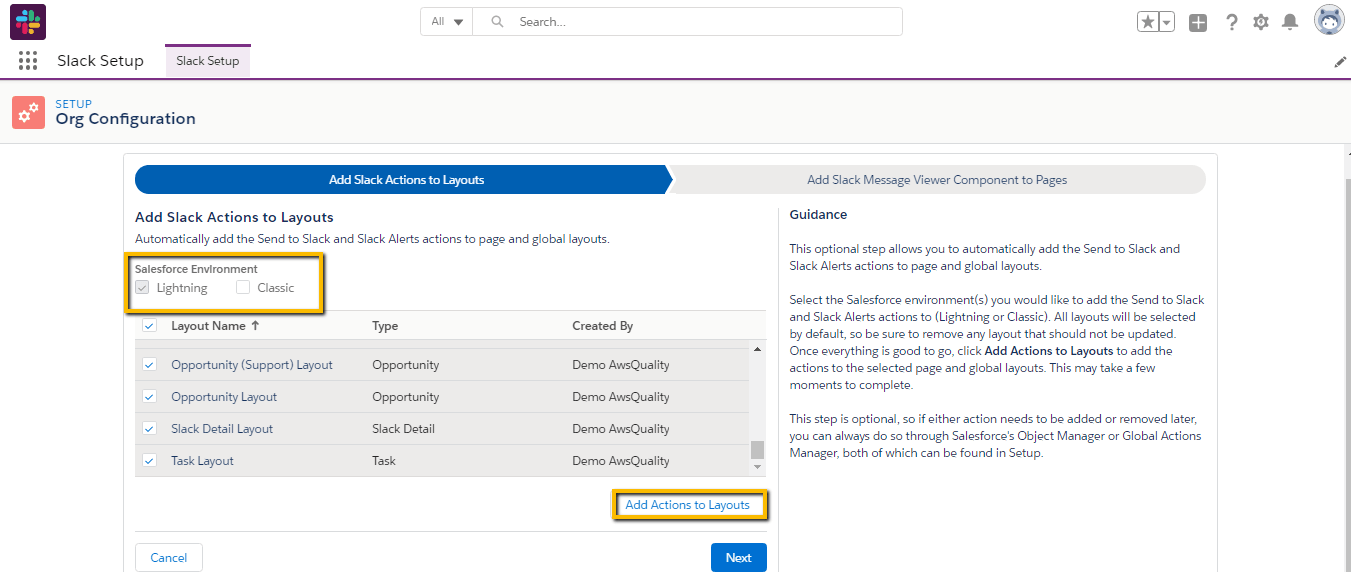Expand the All search scope dropdown

click(x=447, y=22)
